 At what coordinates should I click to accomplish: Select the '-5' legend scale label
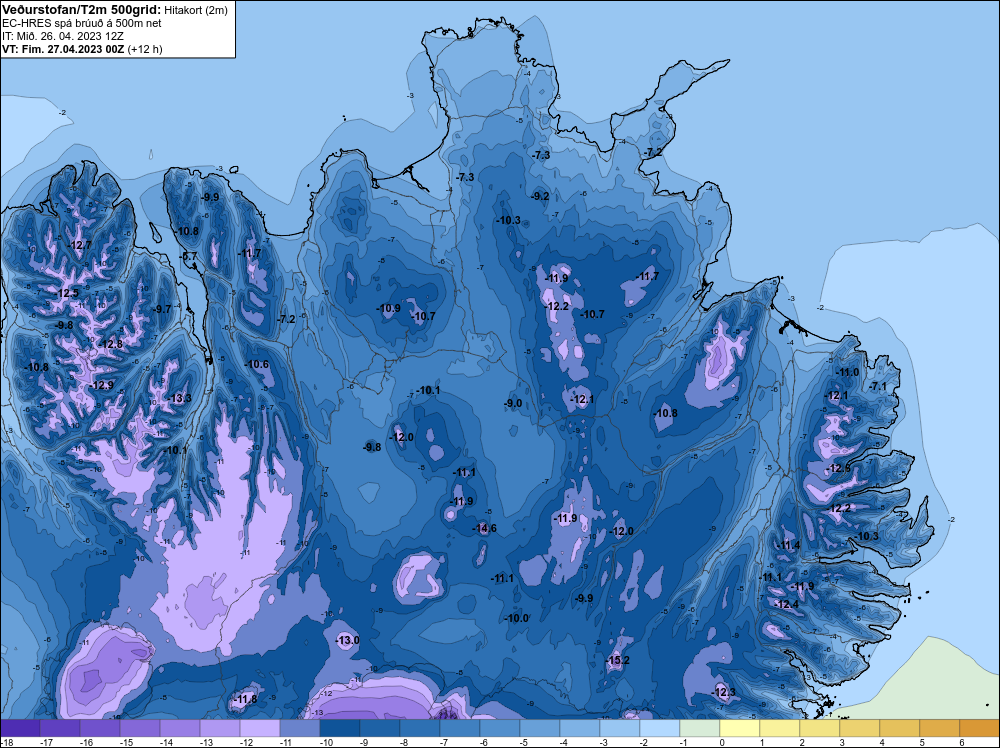(x=526, y=742)
